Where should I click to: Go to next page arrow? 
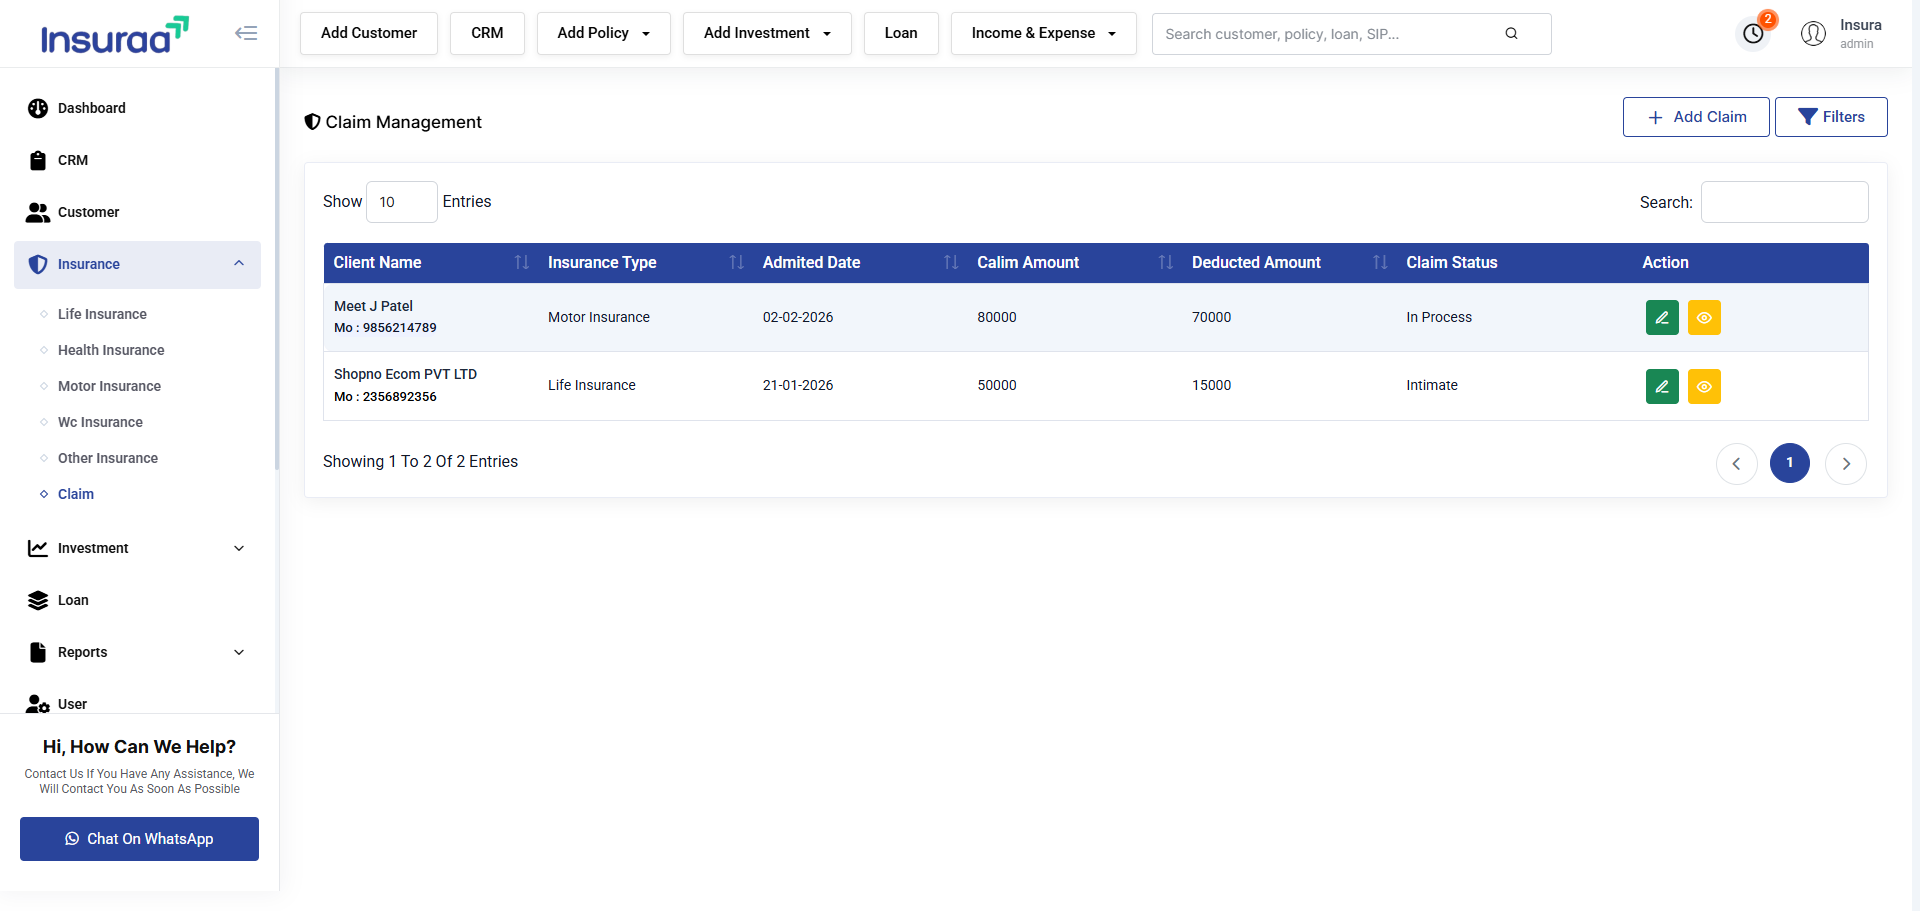tap(1846, 463)
